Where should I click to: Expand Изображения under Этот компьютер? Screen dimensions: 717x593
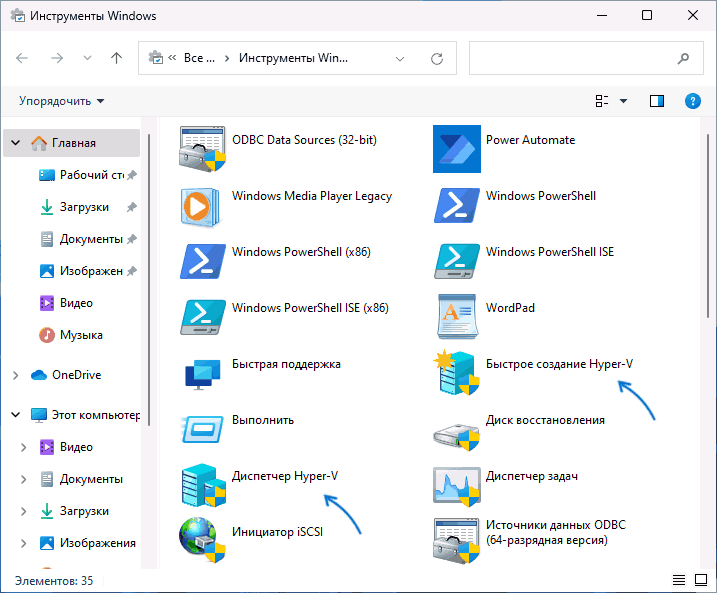click(x=23, y=543)
